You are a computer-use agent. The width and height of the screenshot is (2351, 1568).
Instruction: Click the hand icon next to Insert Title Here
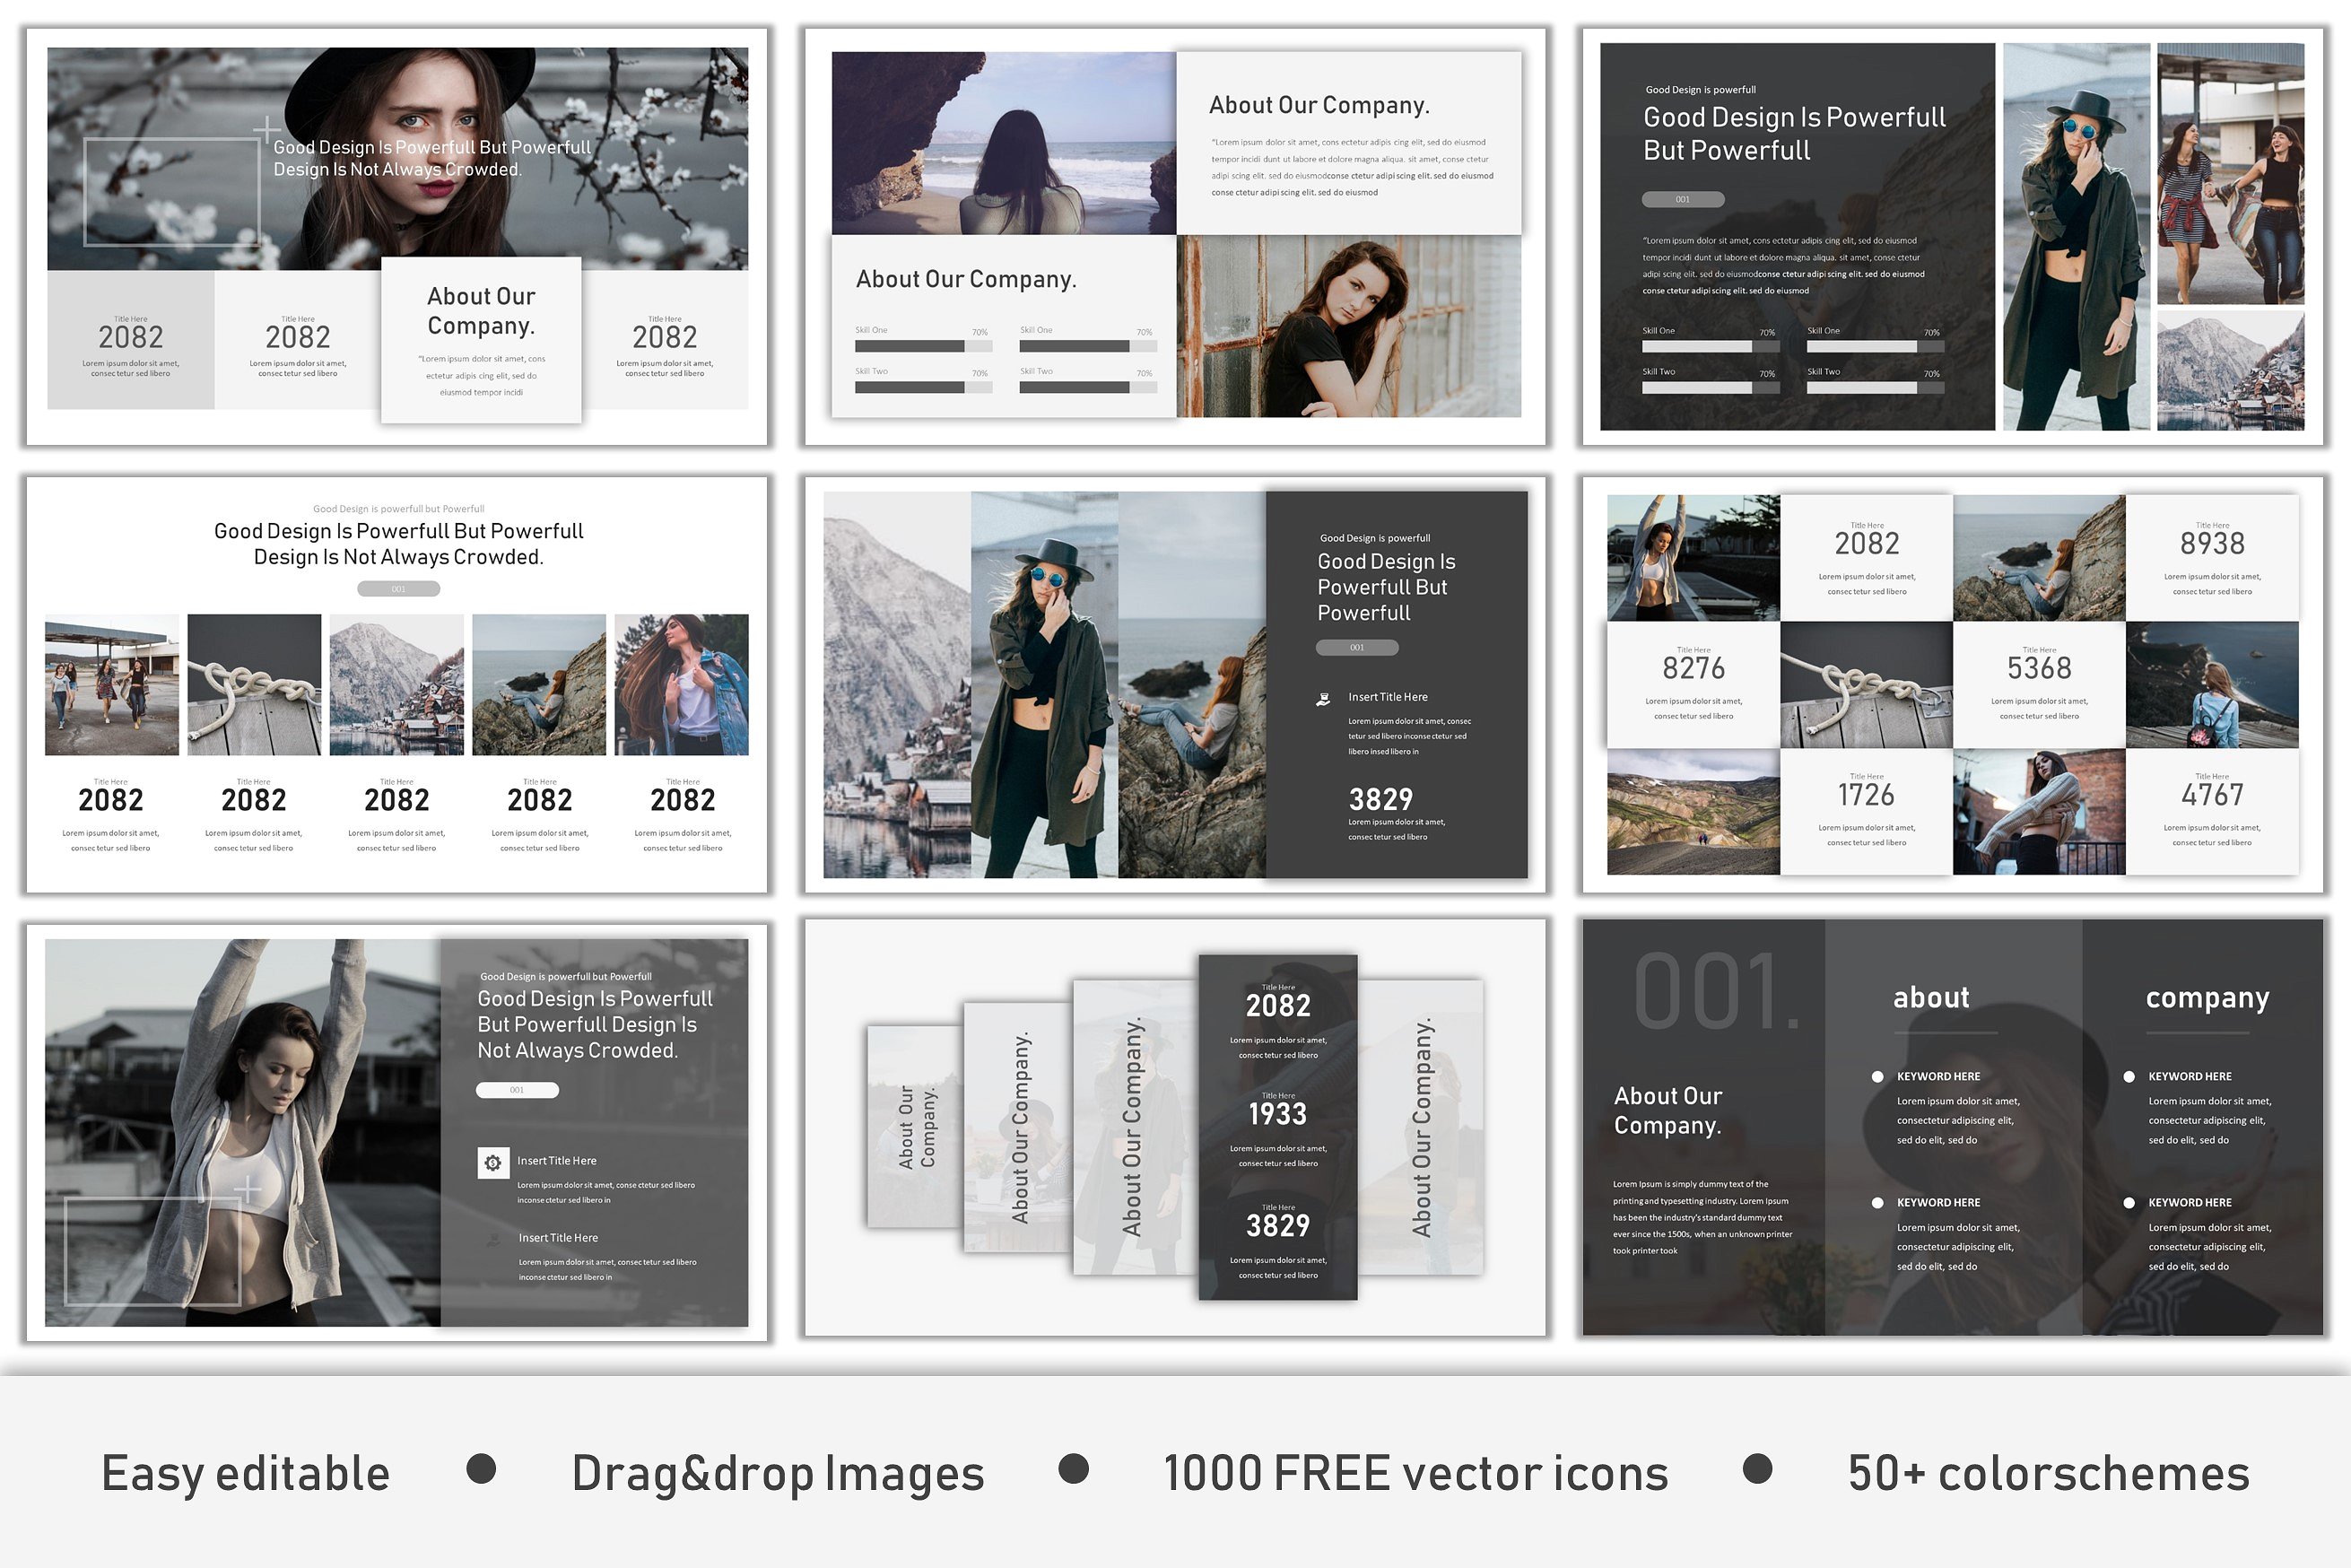(x=1323, y=699)
